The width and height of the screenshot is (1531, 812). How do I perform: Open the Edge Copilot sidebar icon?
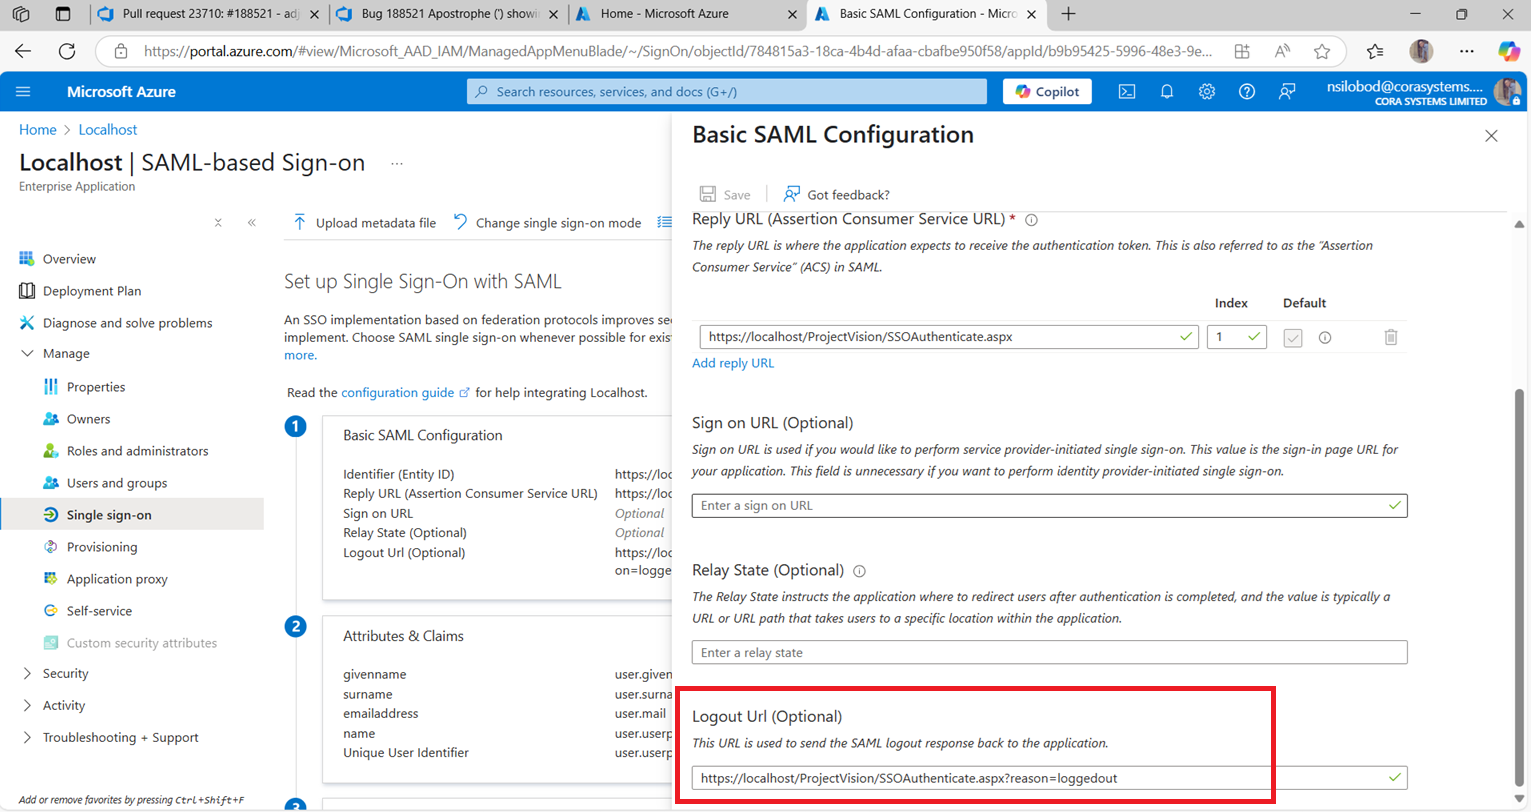coord(1508,51)
